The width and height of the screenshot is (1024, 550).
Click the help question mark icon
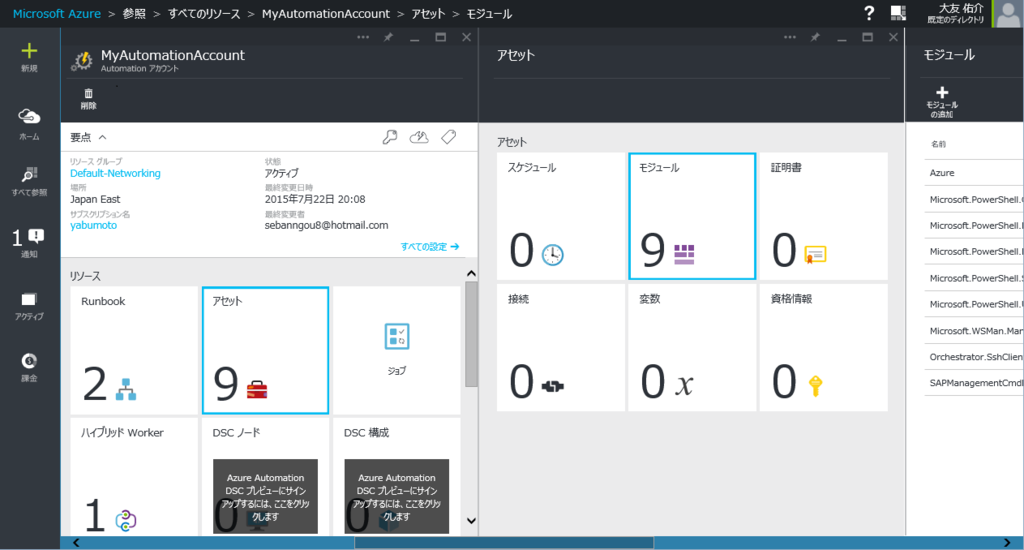(869, 12)
